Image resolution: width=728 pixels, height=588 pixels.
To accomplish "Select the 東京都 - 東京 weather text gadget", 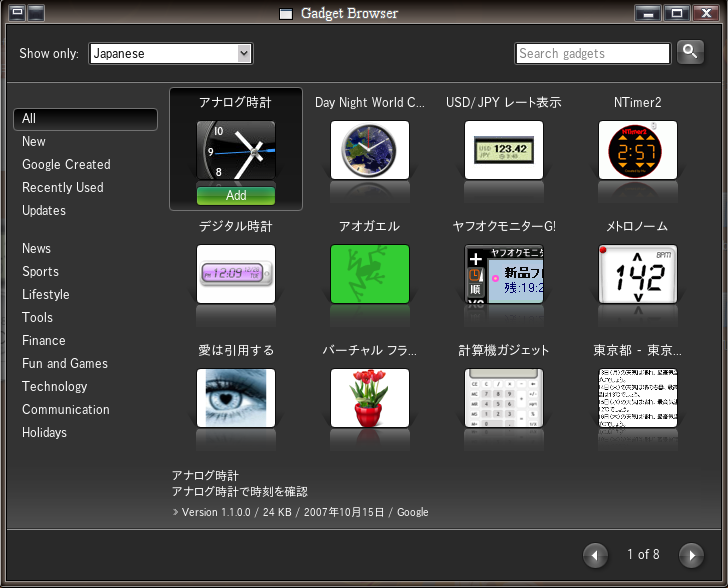I will point(637,398).
